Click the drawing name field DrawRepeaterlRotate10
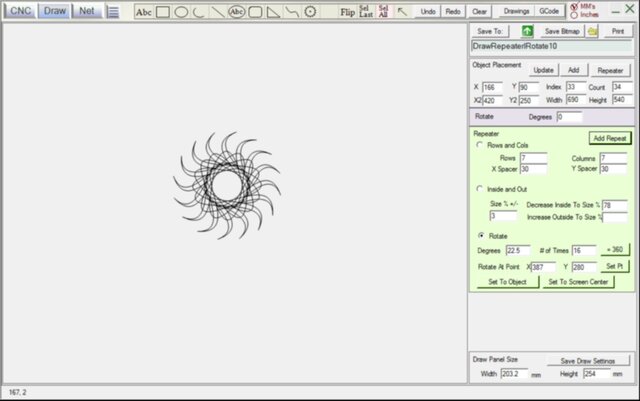640x401 pixels. click(551, 47)
